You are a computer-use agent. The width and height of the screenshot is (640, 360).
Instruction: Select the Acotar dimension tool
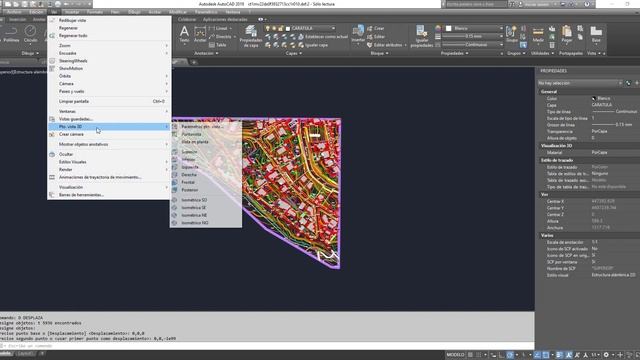click(200, 34)
